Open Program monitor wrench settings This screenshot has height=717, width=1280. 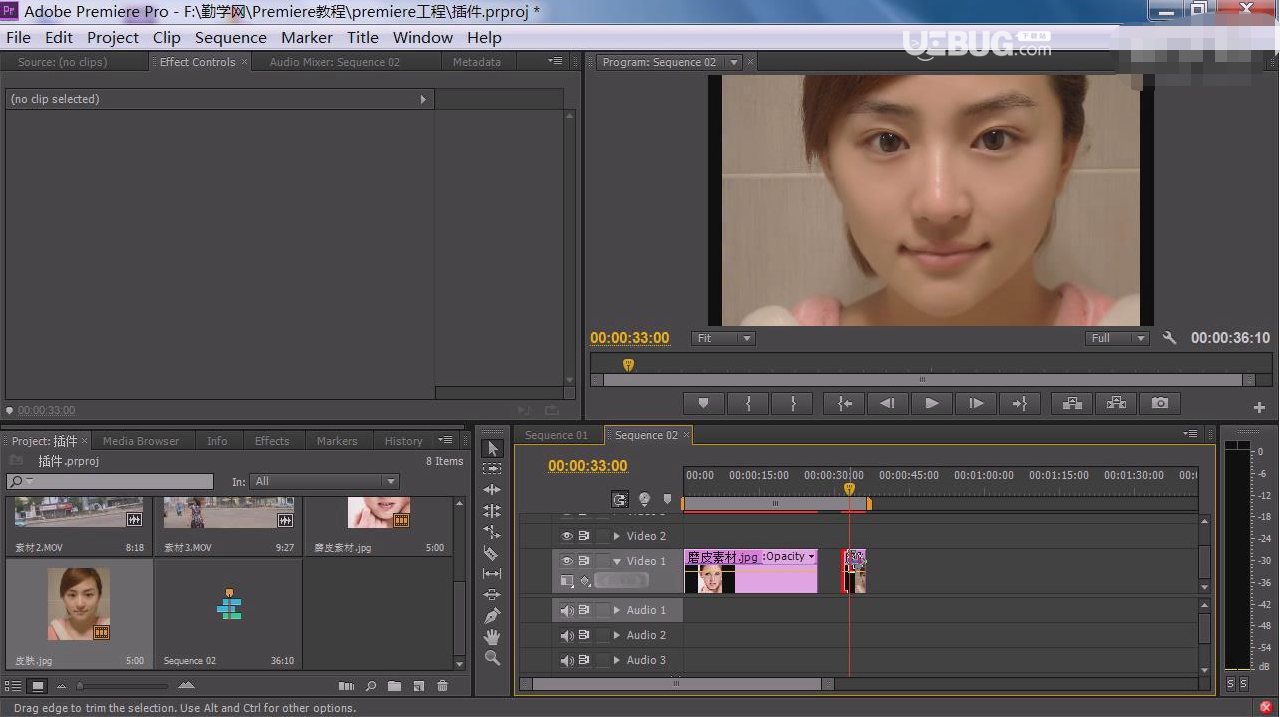(x=1170, y=338)
